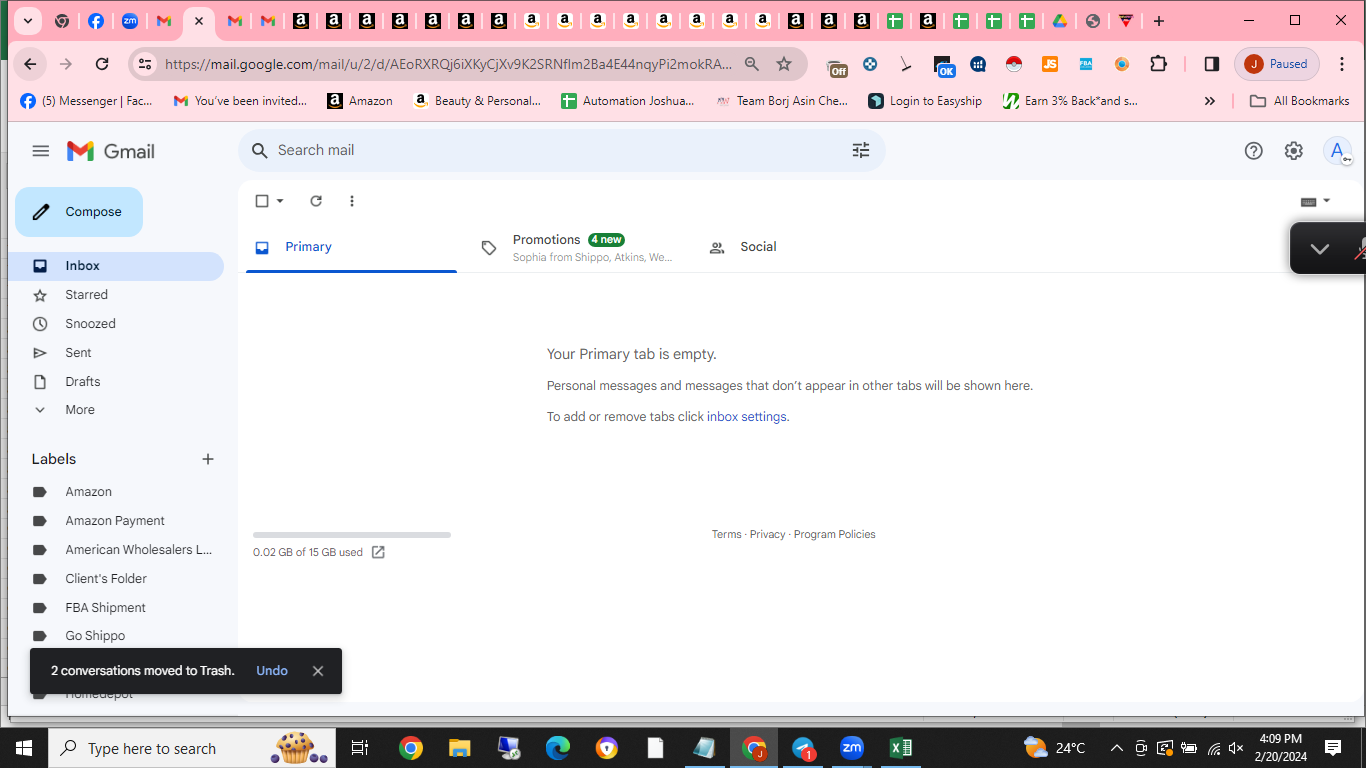Open Excel from the Windows taskbar
This screenshot has width=1366, height=768.
pos(900,748)
